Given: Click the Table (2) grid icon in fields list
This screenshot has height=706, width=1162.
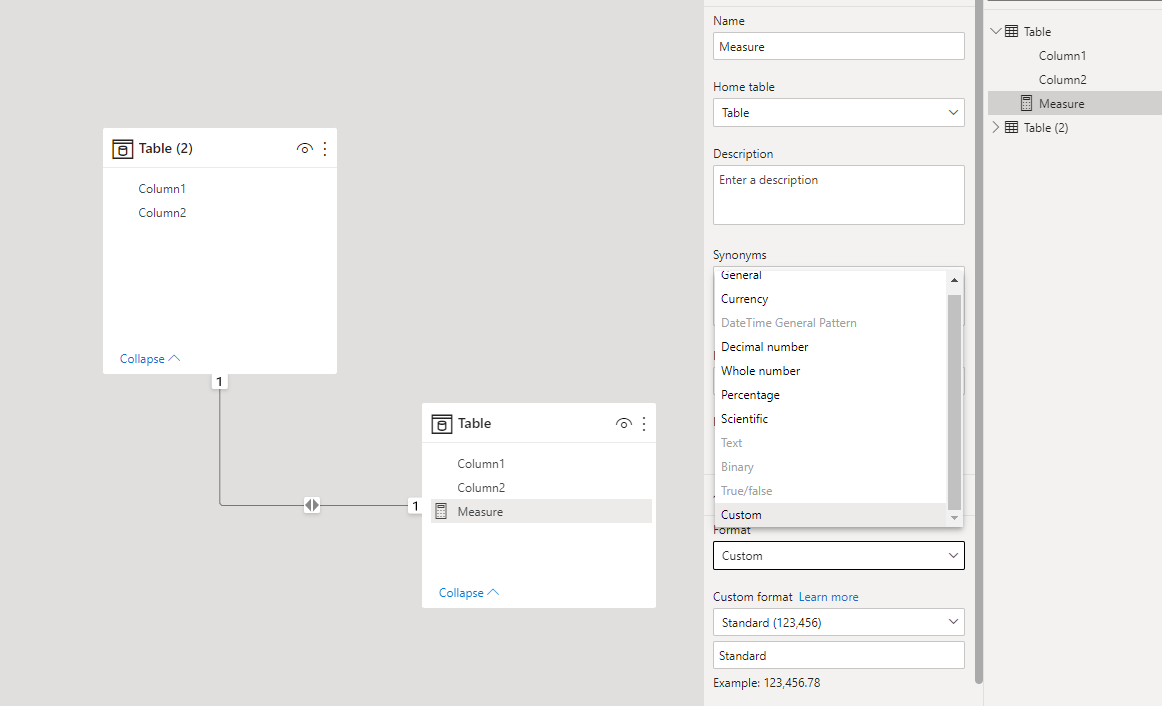Looking at the screenshot, I should click(1011, 127).
